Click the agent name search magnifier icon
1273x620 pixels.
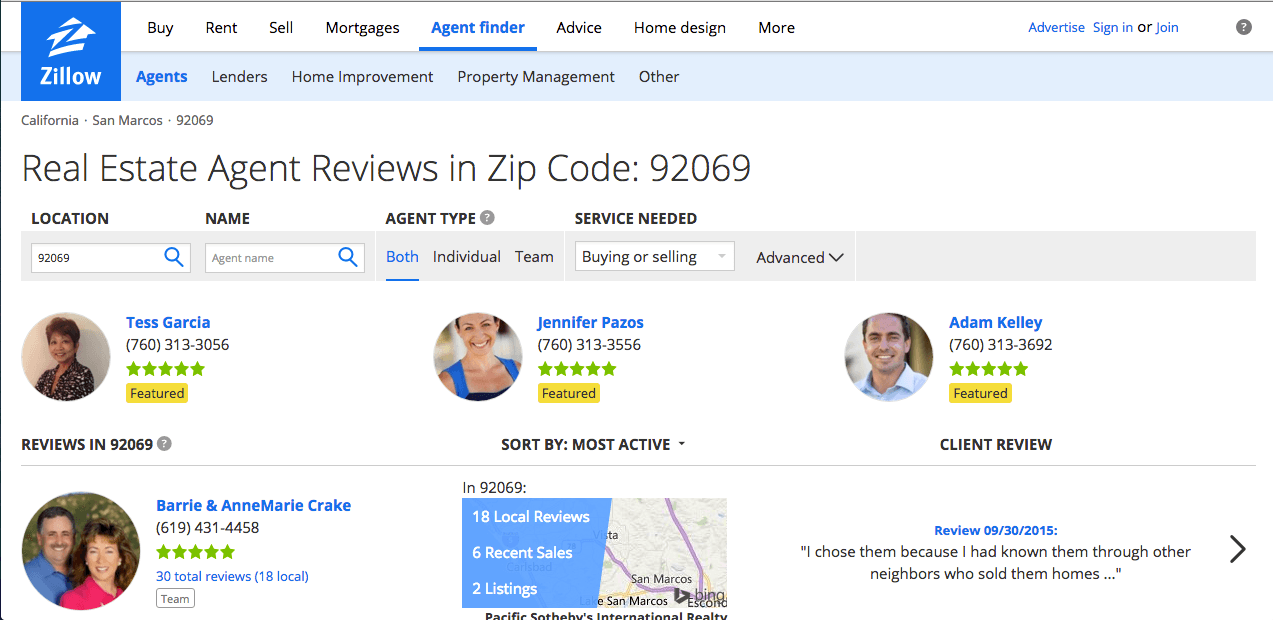tap(348, 257)
